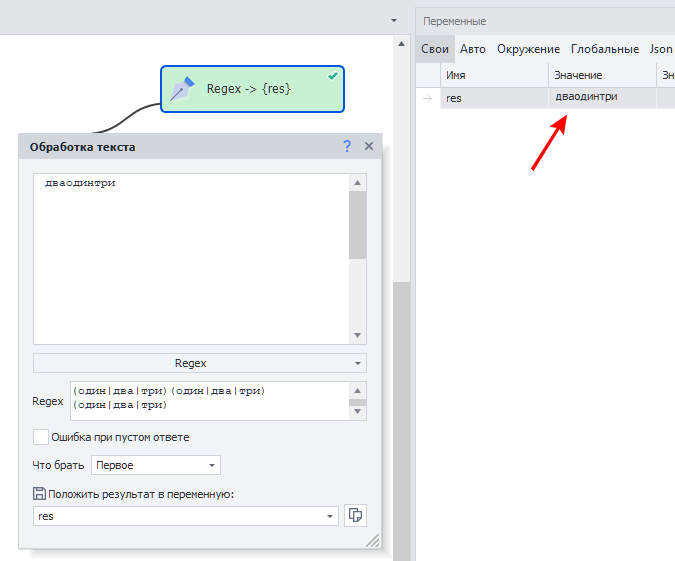Switch to the Окружение variables tab
Image resolution: width=675 pixels, height=561 pixels.
[528, 49]
